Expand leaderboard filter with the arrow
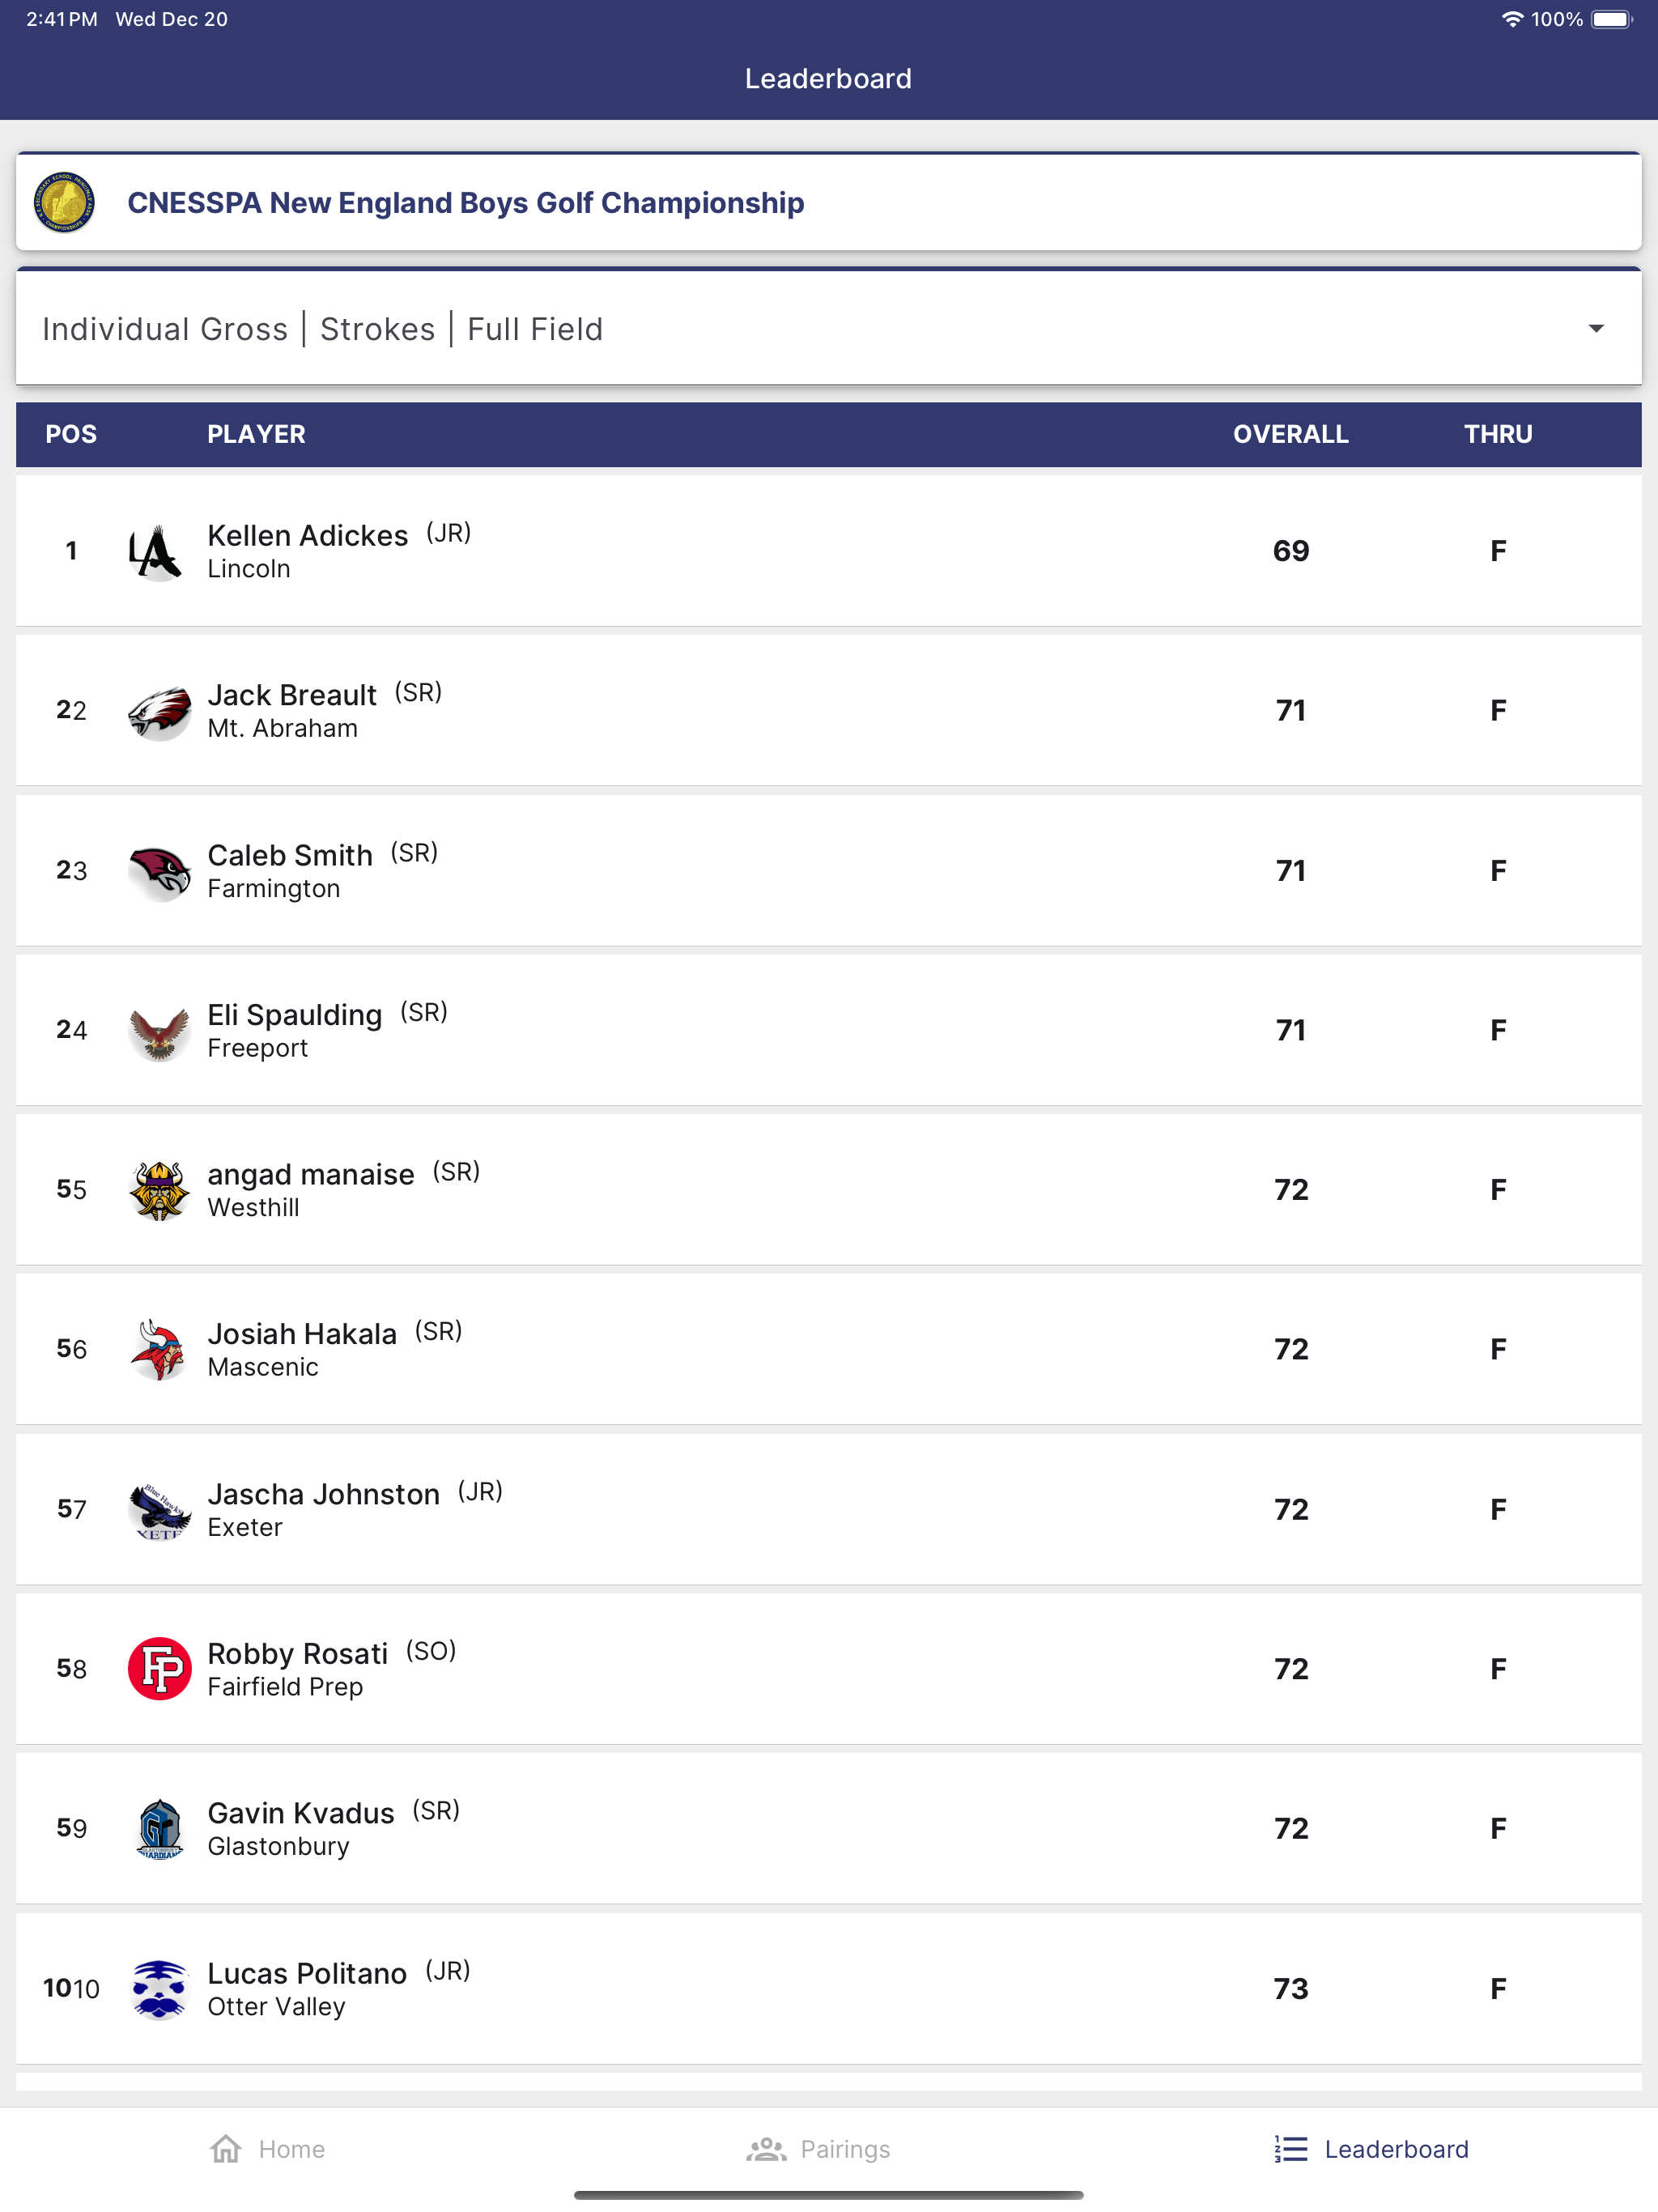Image resolution: width=1658 pixels, height=2212 pixels. pos(1596,329)
